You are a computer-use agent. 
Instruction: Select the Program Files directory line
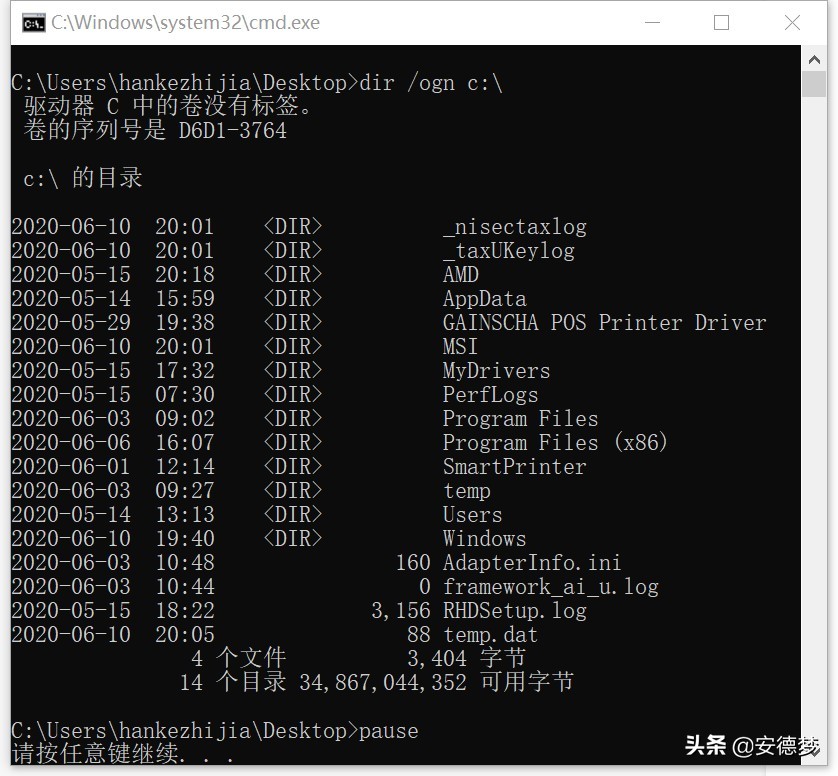[x=520, y=418]
